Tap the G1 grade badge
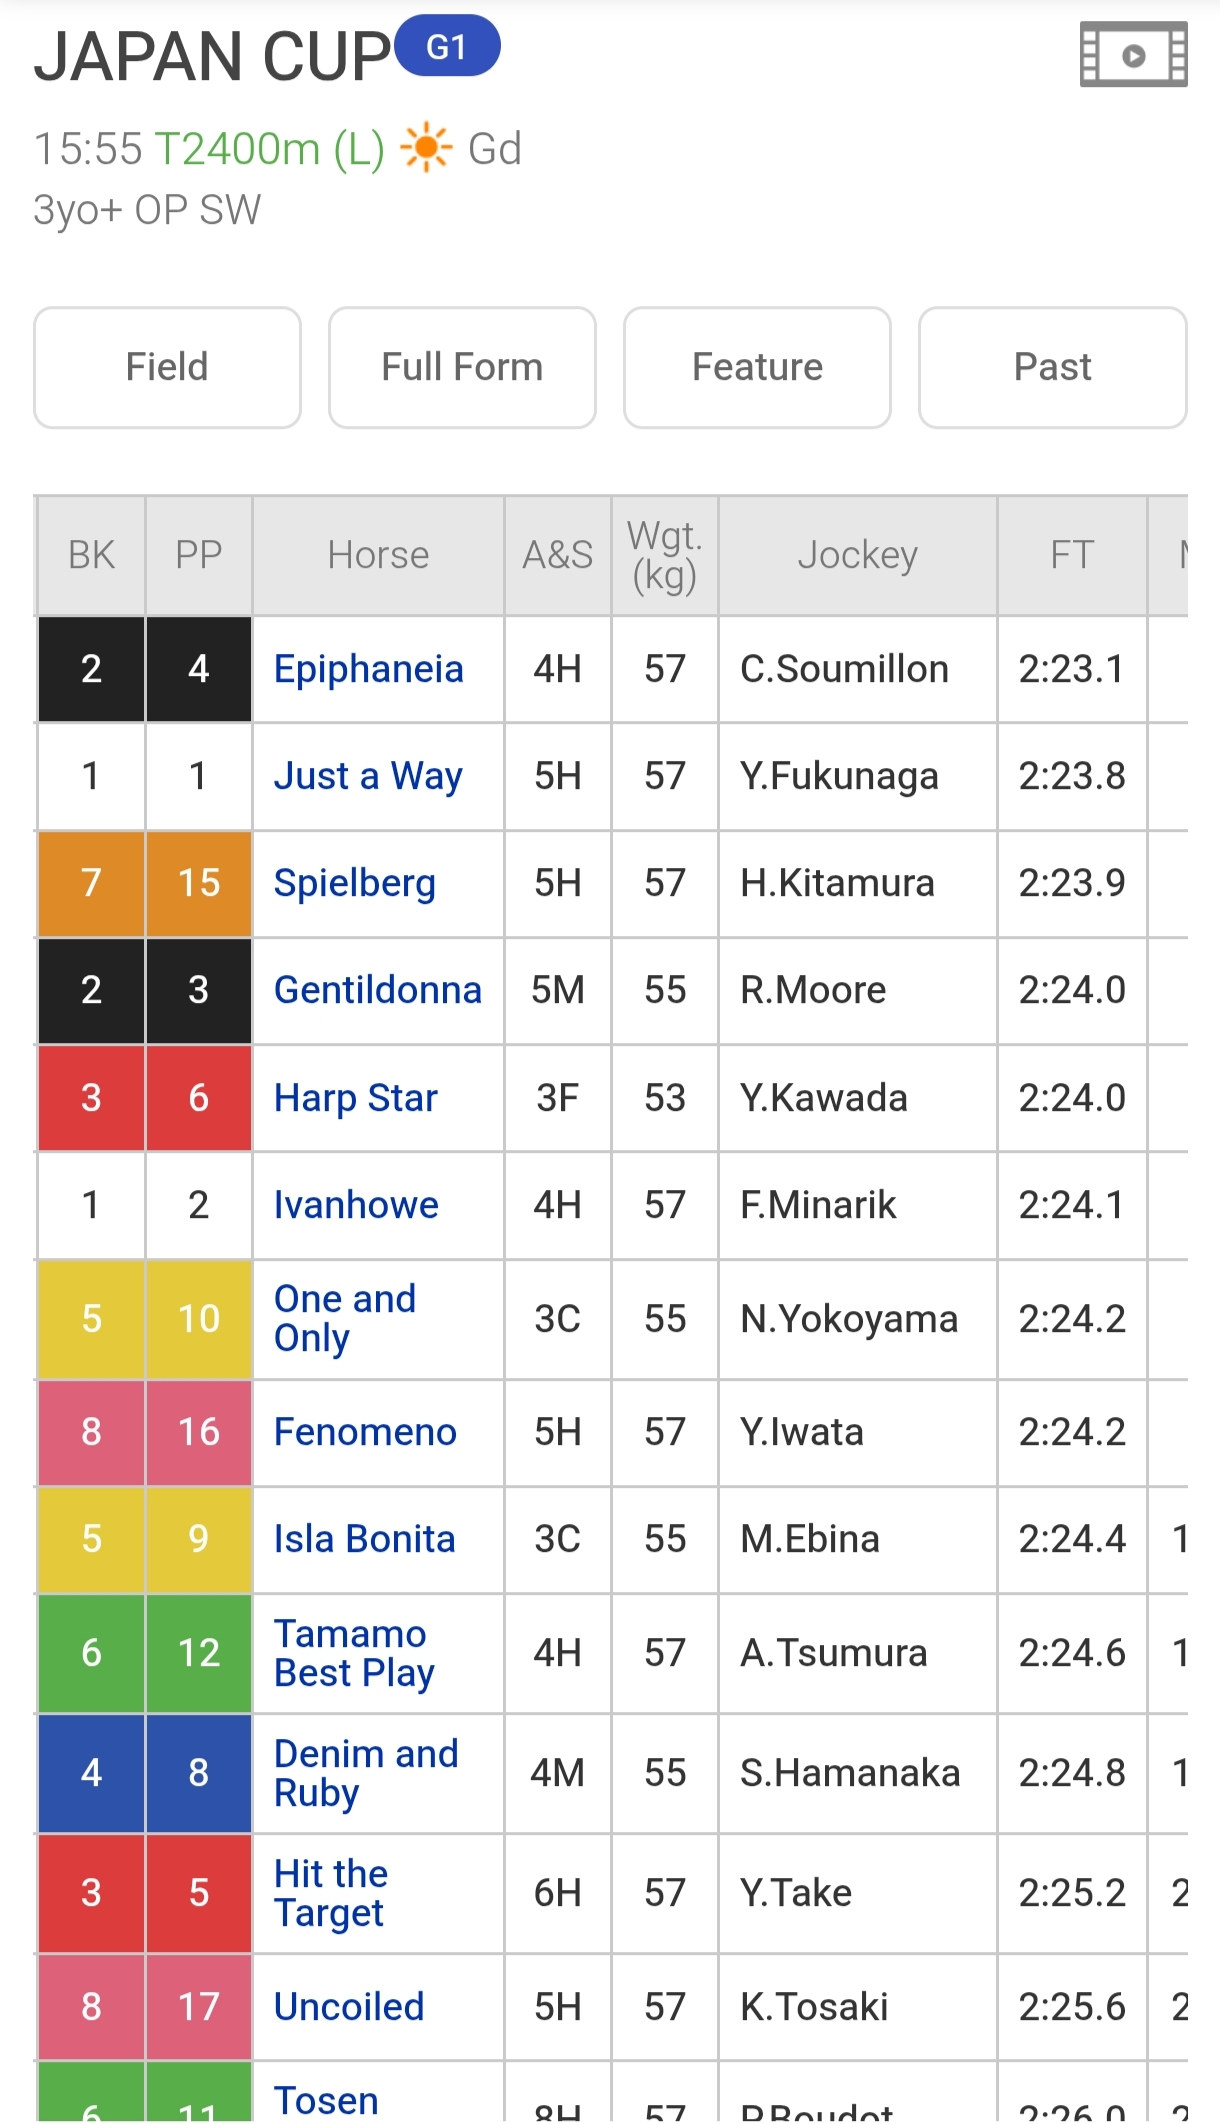 (447, 46)
